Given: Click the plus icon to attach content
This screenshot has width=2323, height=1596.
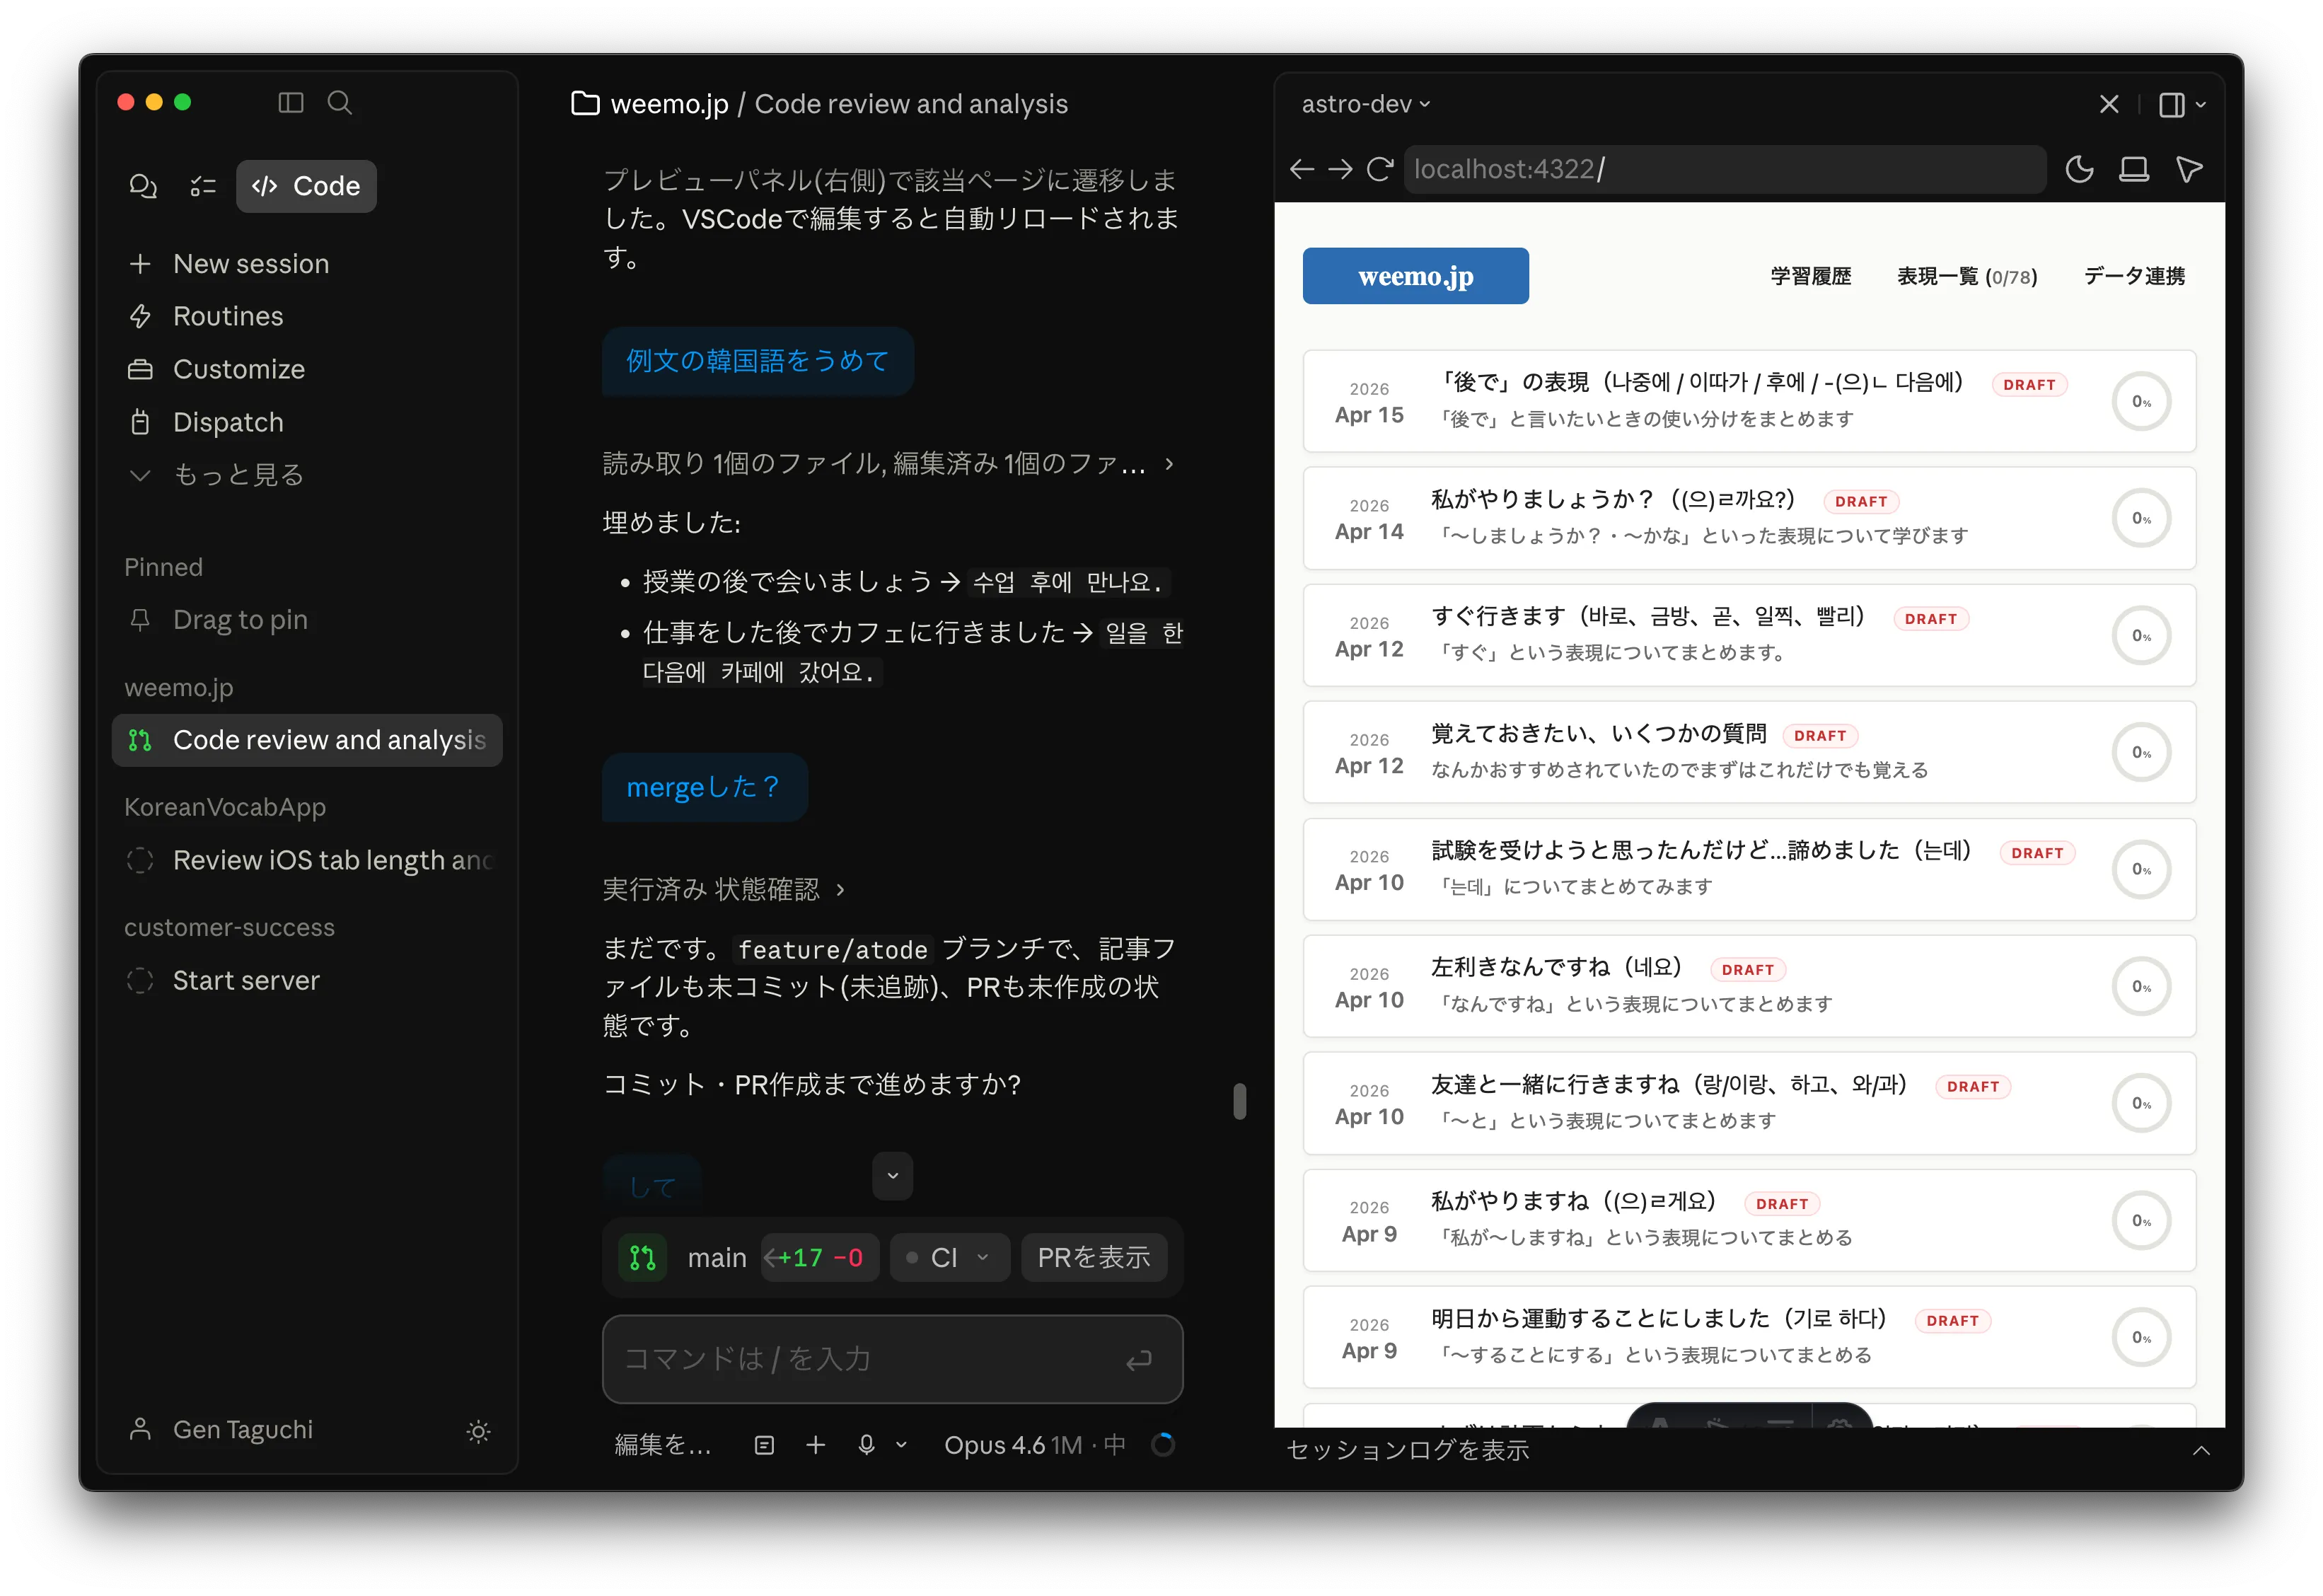Looking at the screenshot, I should pyautogui.click(x=816, y=1445).
